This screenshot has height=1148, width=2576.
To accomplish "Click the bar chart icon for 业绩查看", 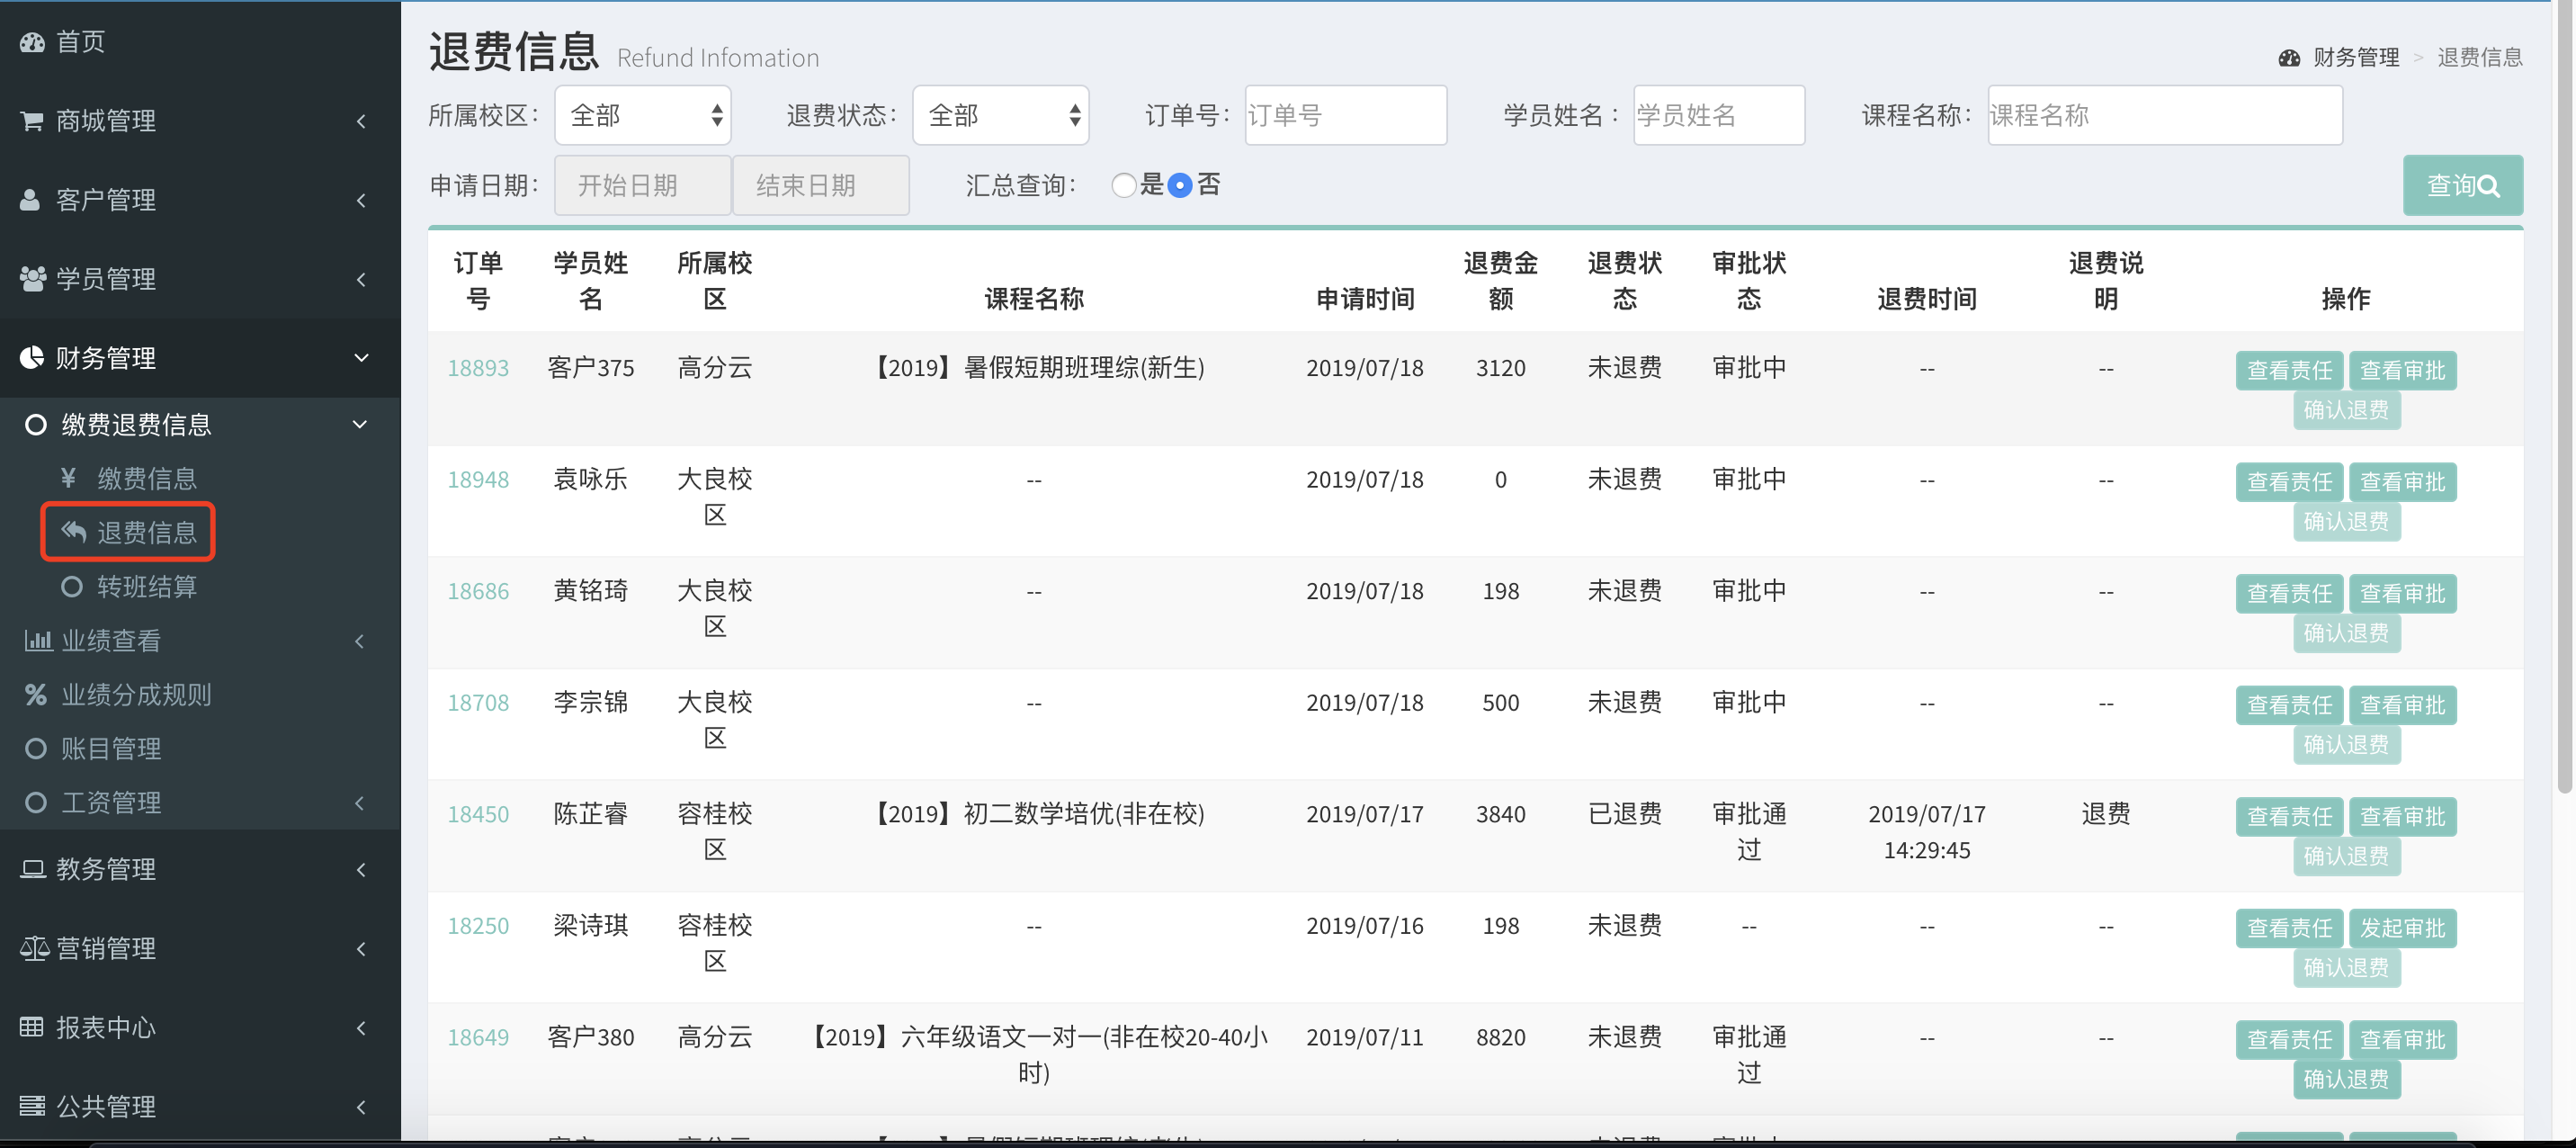I will coord(38,641).
